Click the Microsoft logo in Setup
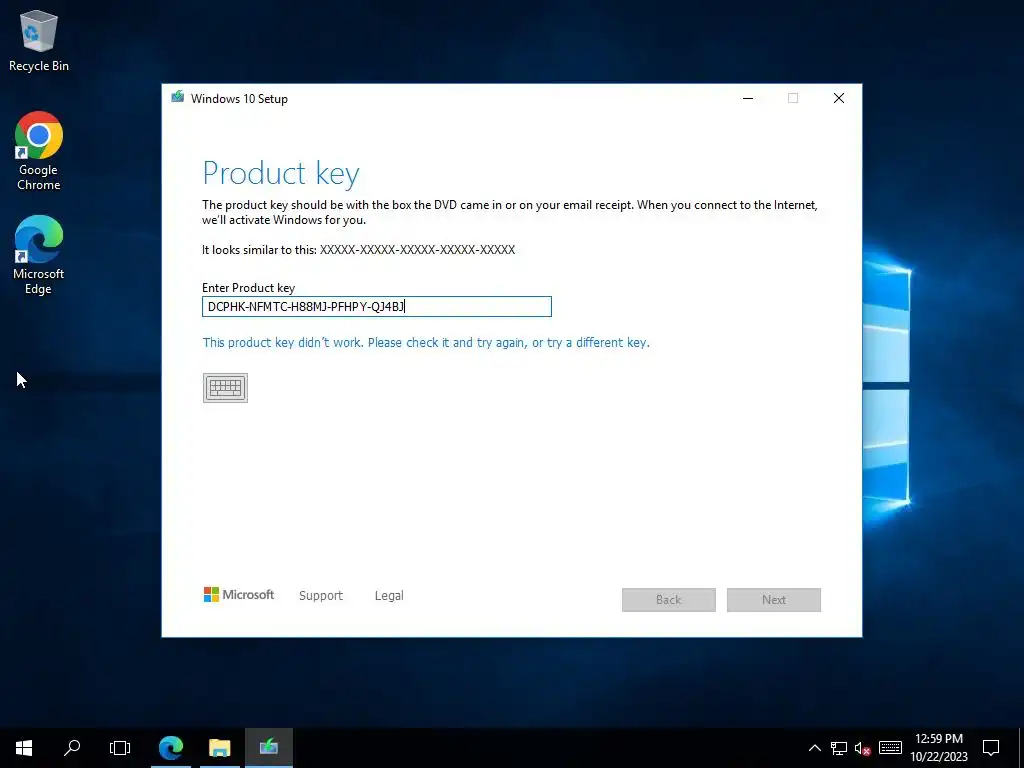The image size is (1024, 768). (x=239, y=594)
